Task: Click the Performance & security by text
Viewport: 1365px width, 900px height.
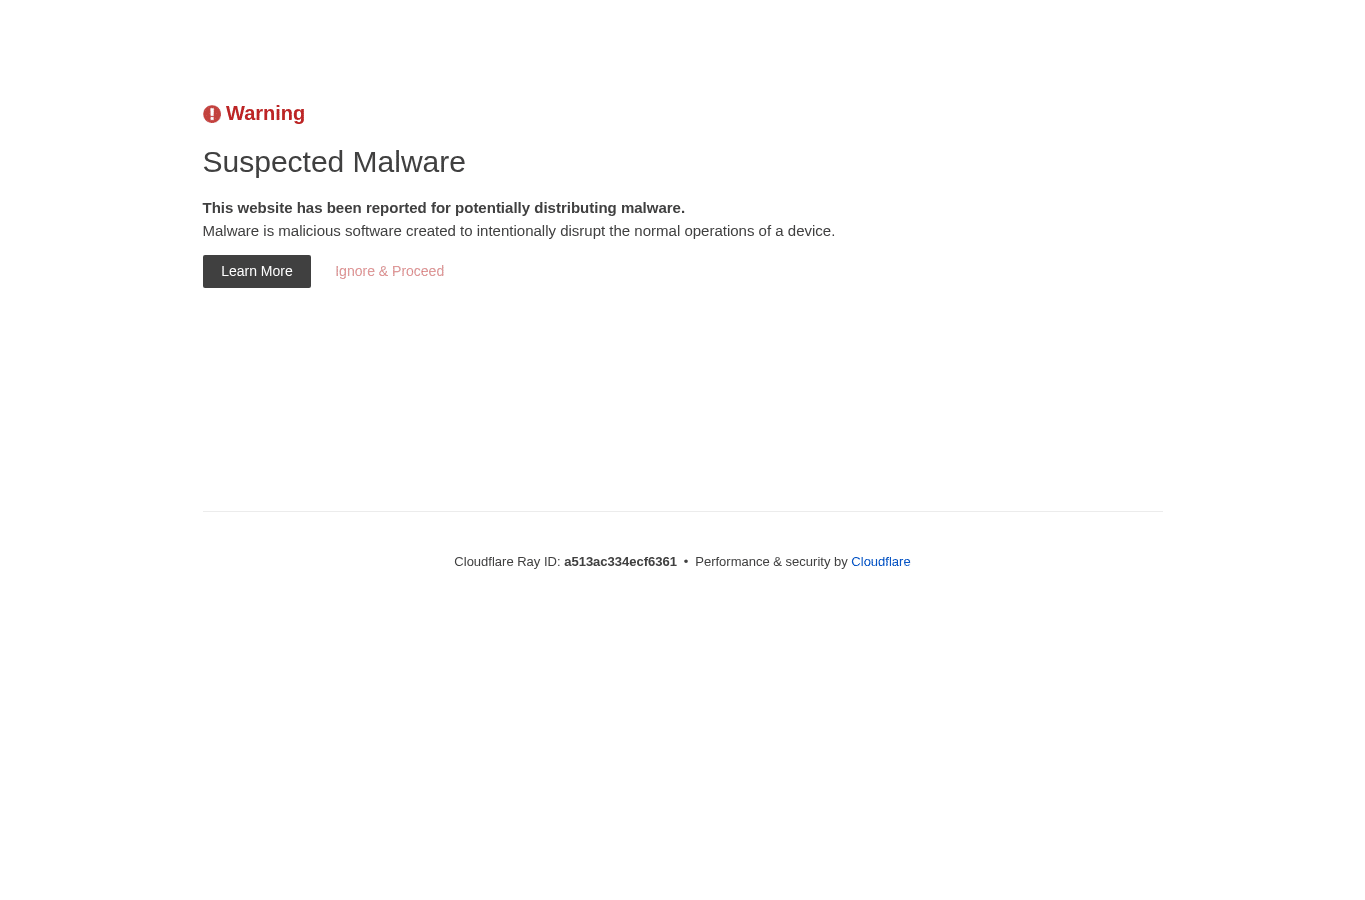Action: click(x=771, y=562)
